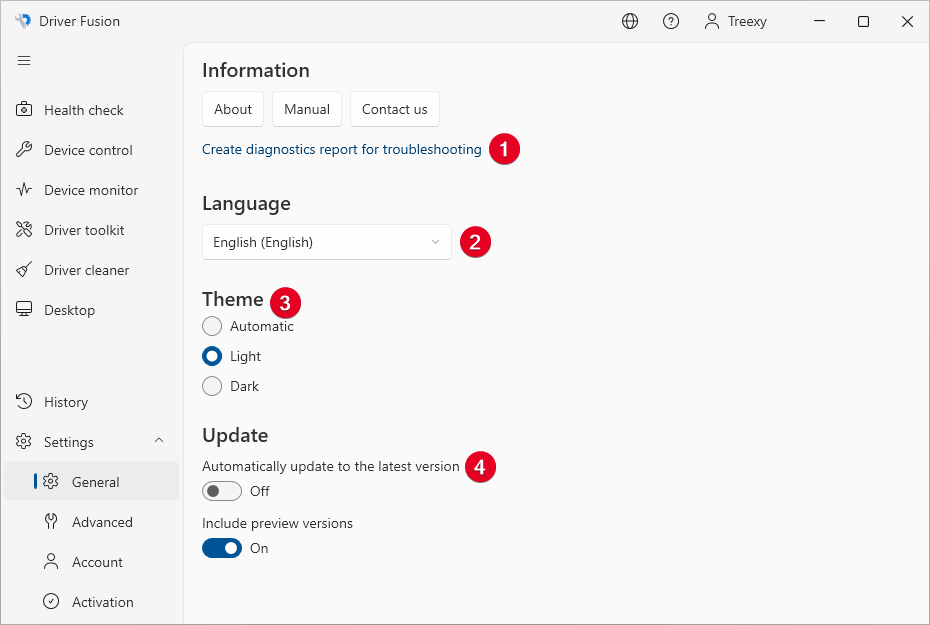Open the Health check page
930x625 pixels.
[x=92, y=110]
